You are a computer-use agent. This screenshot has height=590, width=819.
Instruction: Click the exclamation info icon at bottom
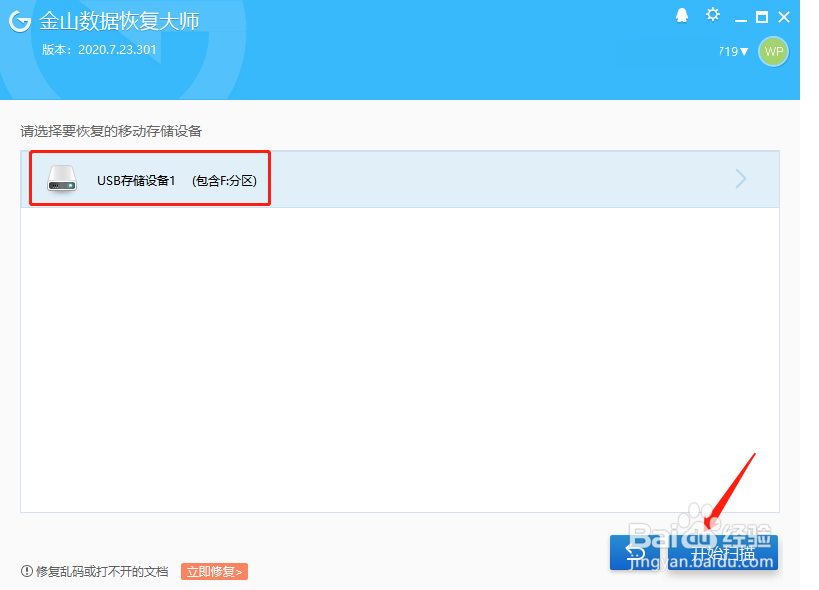point(27,571)
